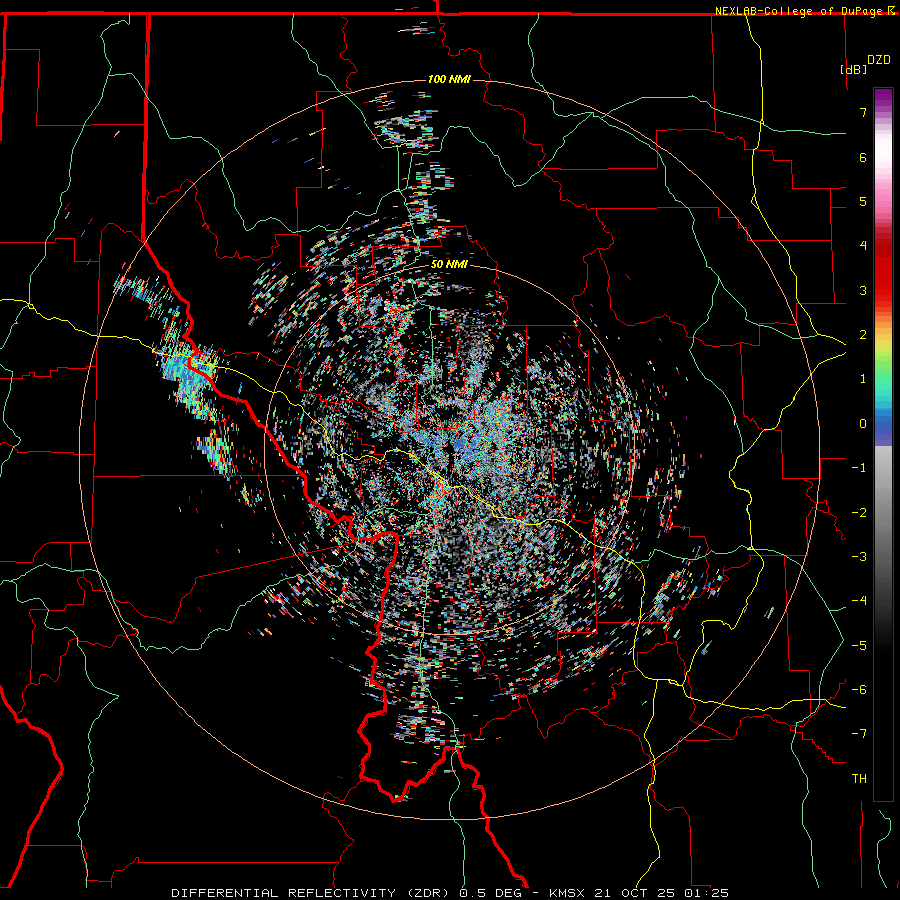Click the 2 value on the color scale
900x900 pixels.
[863, 335]
